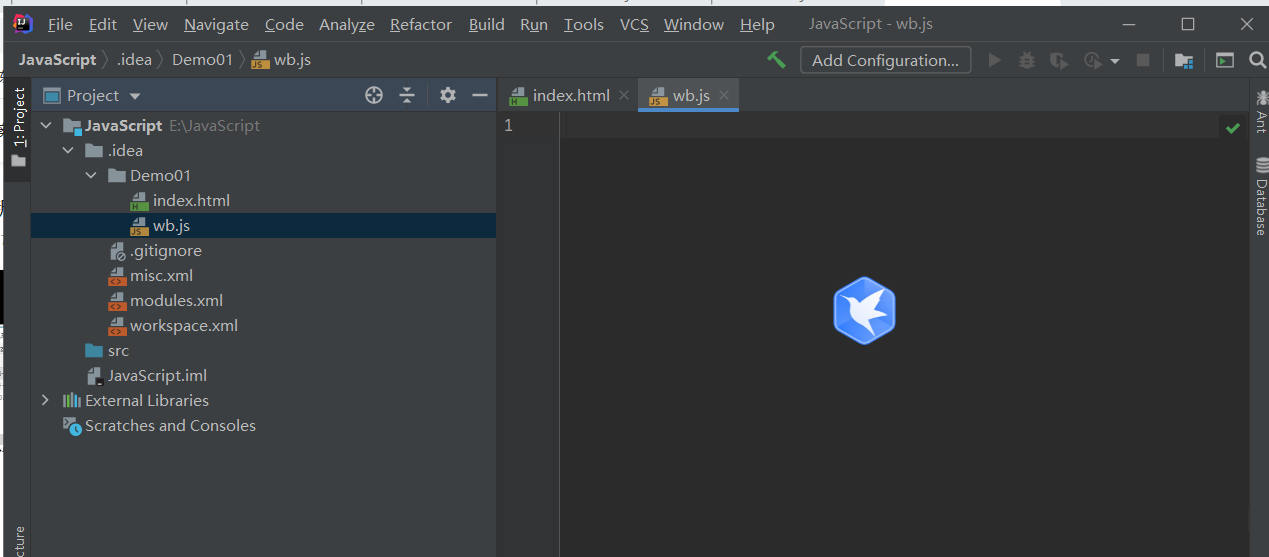Click the blue bird floating icon
Viewport: 1269px width, 557px height.
(x=864, y=311)
